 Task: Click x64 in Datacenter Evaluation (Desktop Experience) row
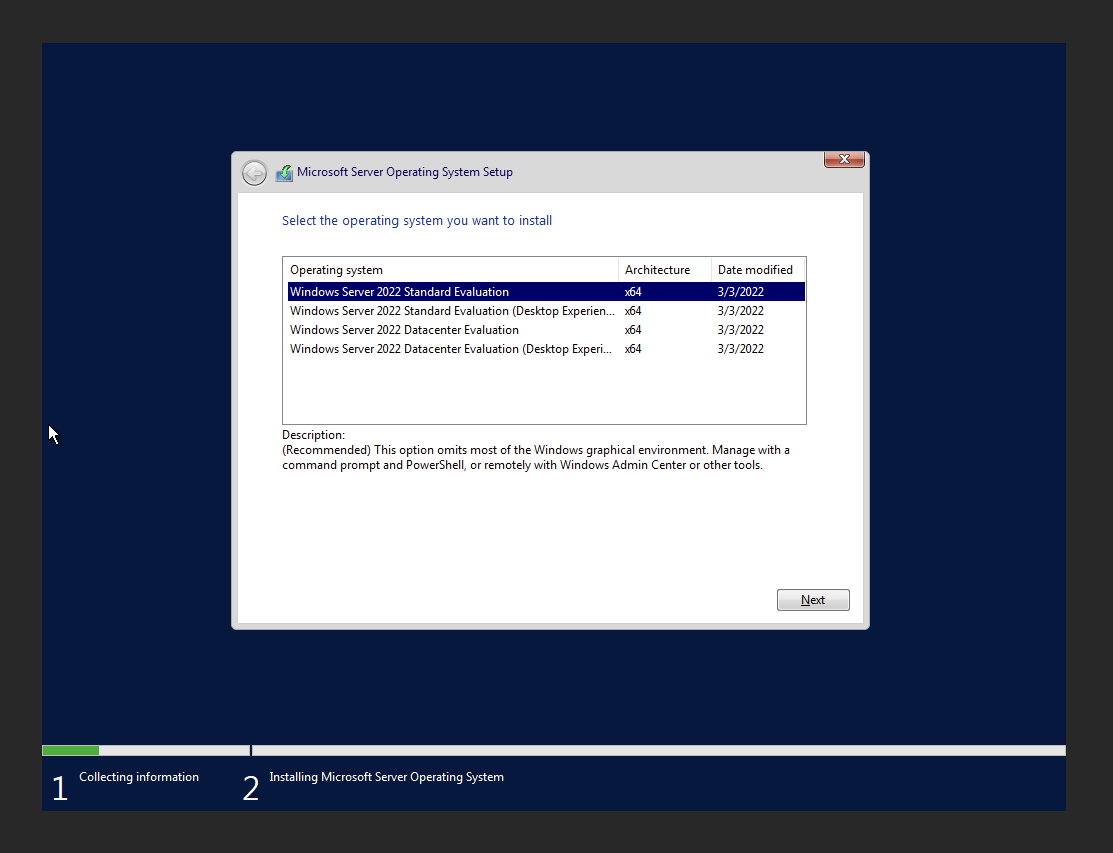(633, 349)
